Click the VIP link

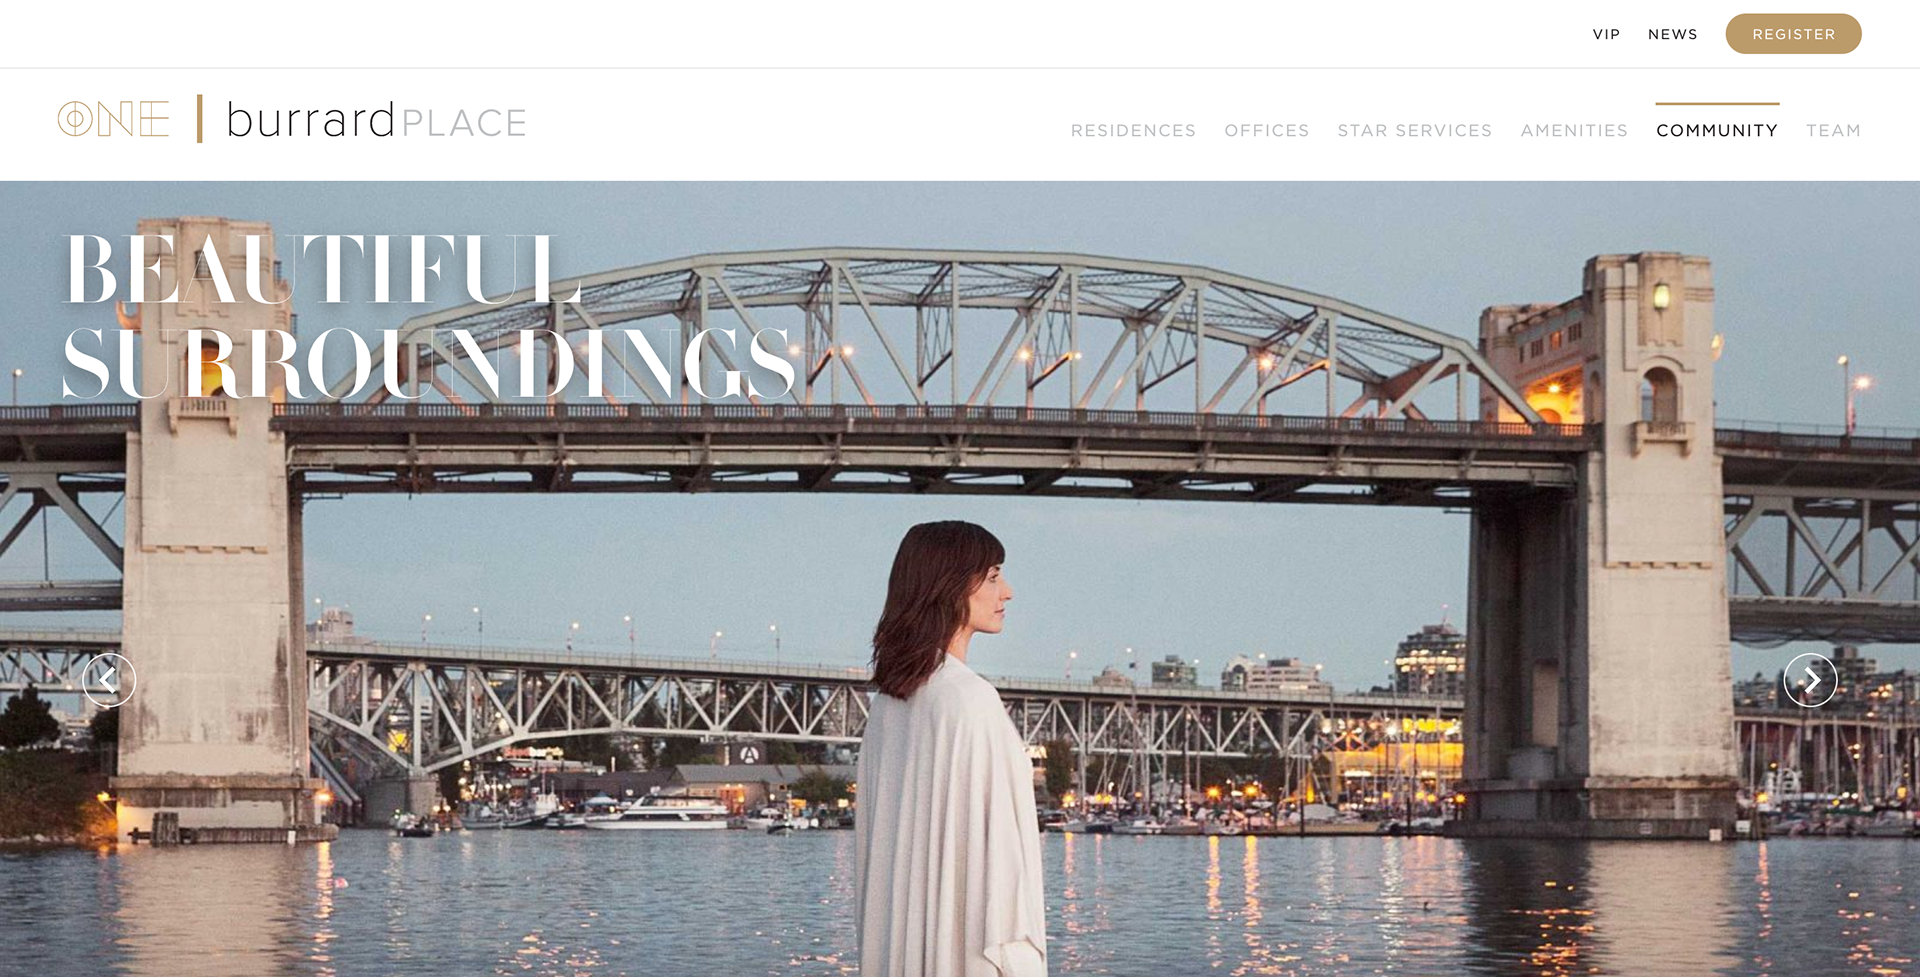point(1606,34)
